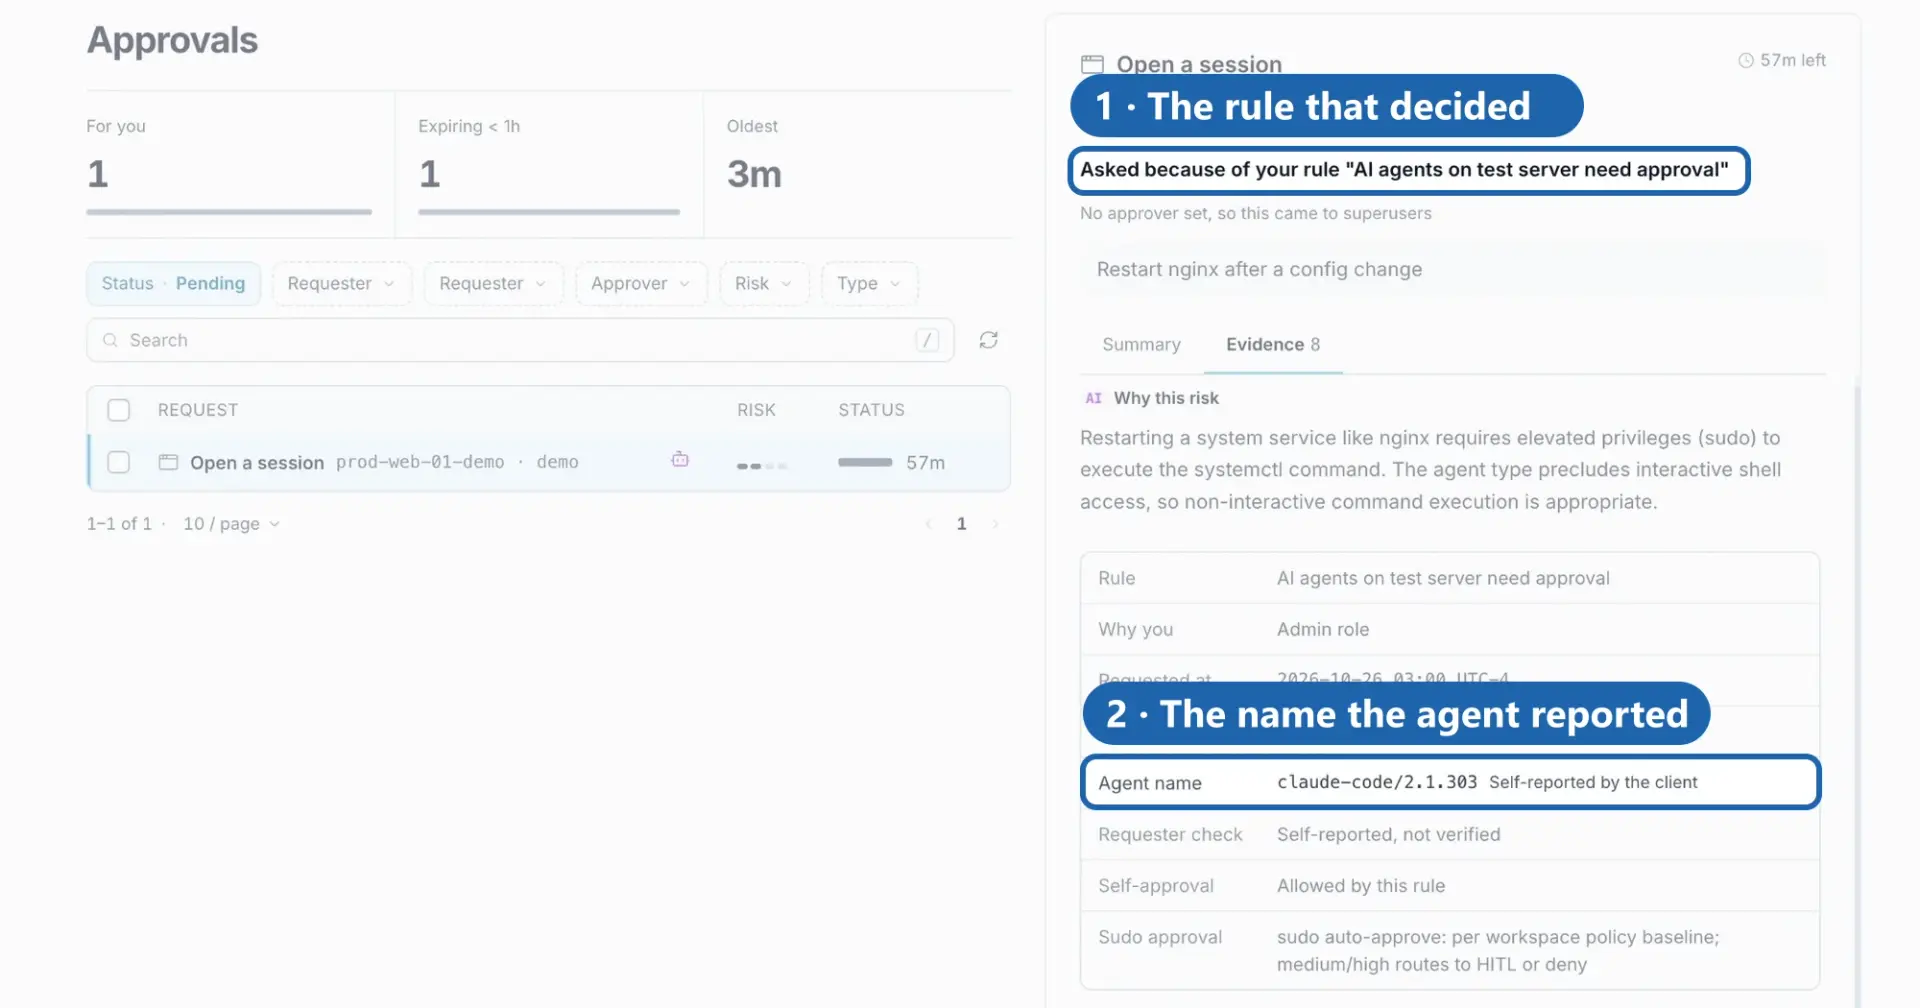Focus the Search input field
The width and height of the screenshot is (1920, 1008).
pos(520,340)
